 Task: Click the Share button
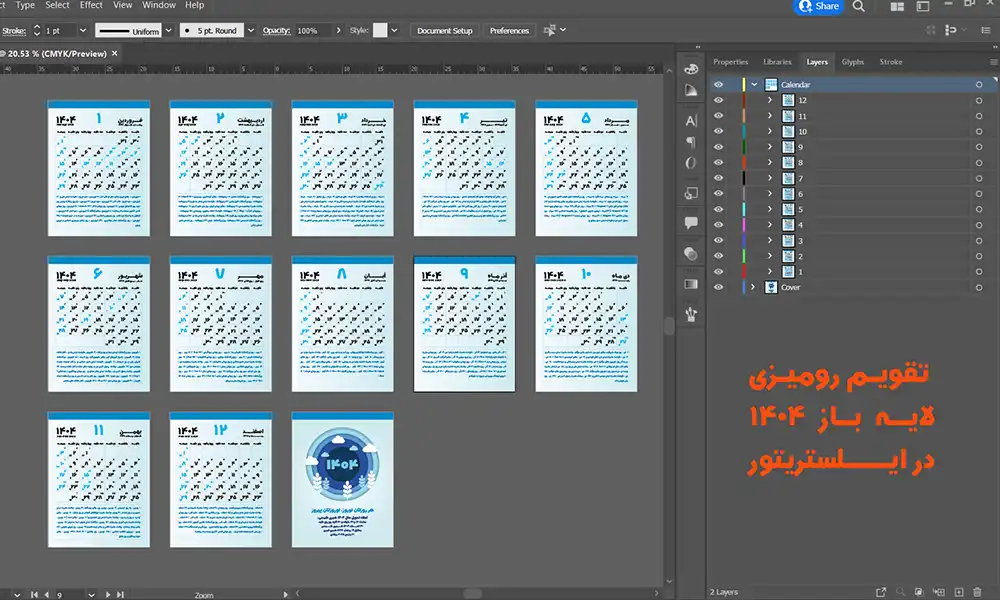pyautogui.click(x=818, y=6)
